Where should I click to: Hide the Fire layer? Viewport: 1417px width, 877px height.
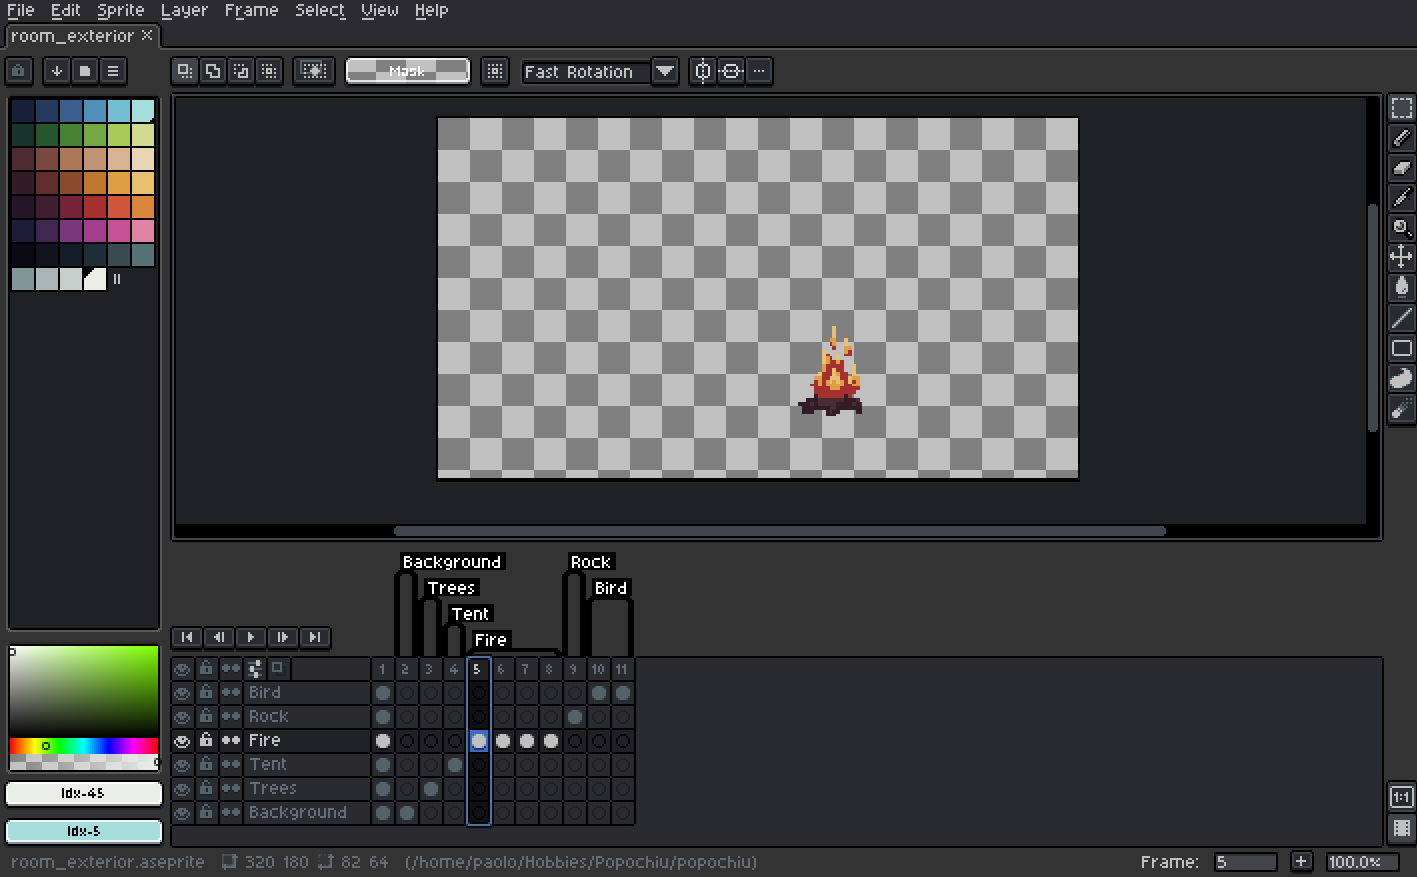182,741
